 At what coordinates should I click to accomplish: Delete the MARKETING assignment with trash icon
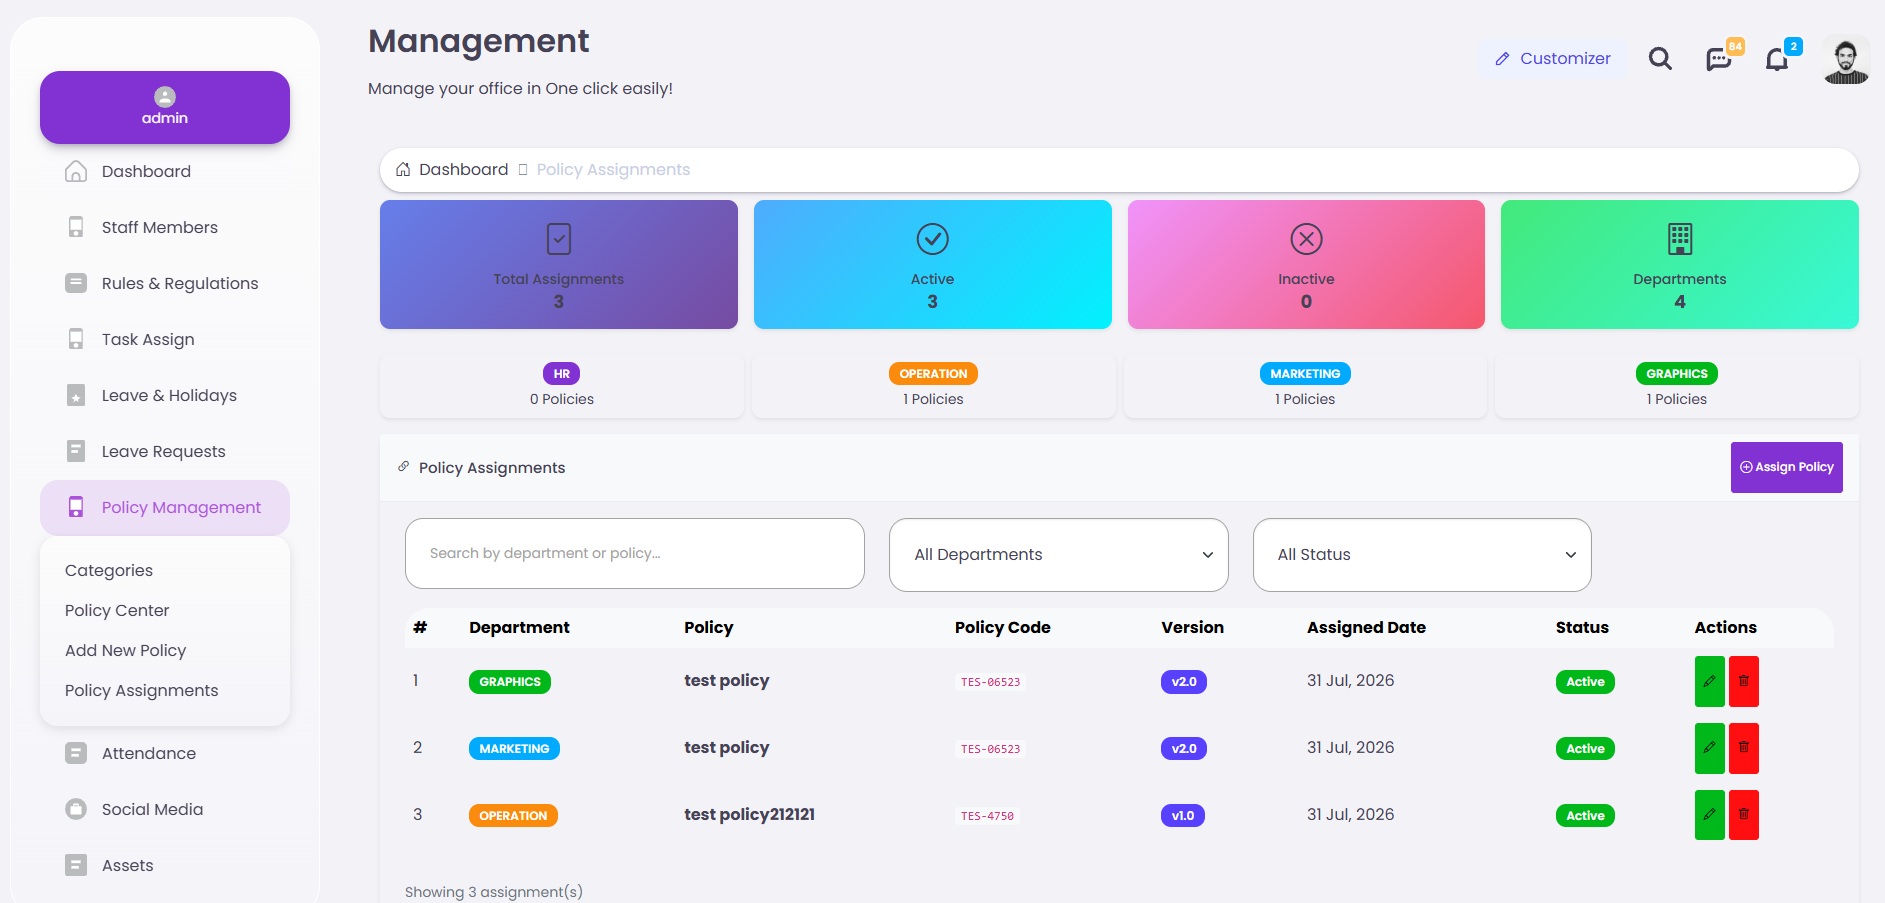pyautogui.click(x=1744, y=748)
